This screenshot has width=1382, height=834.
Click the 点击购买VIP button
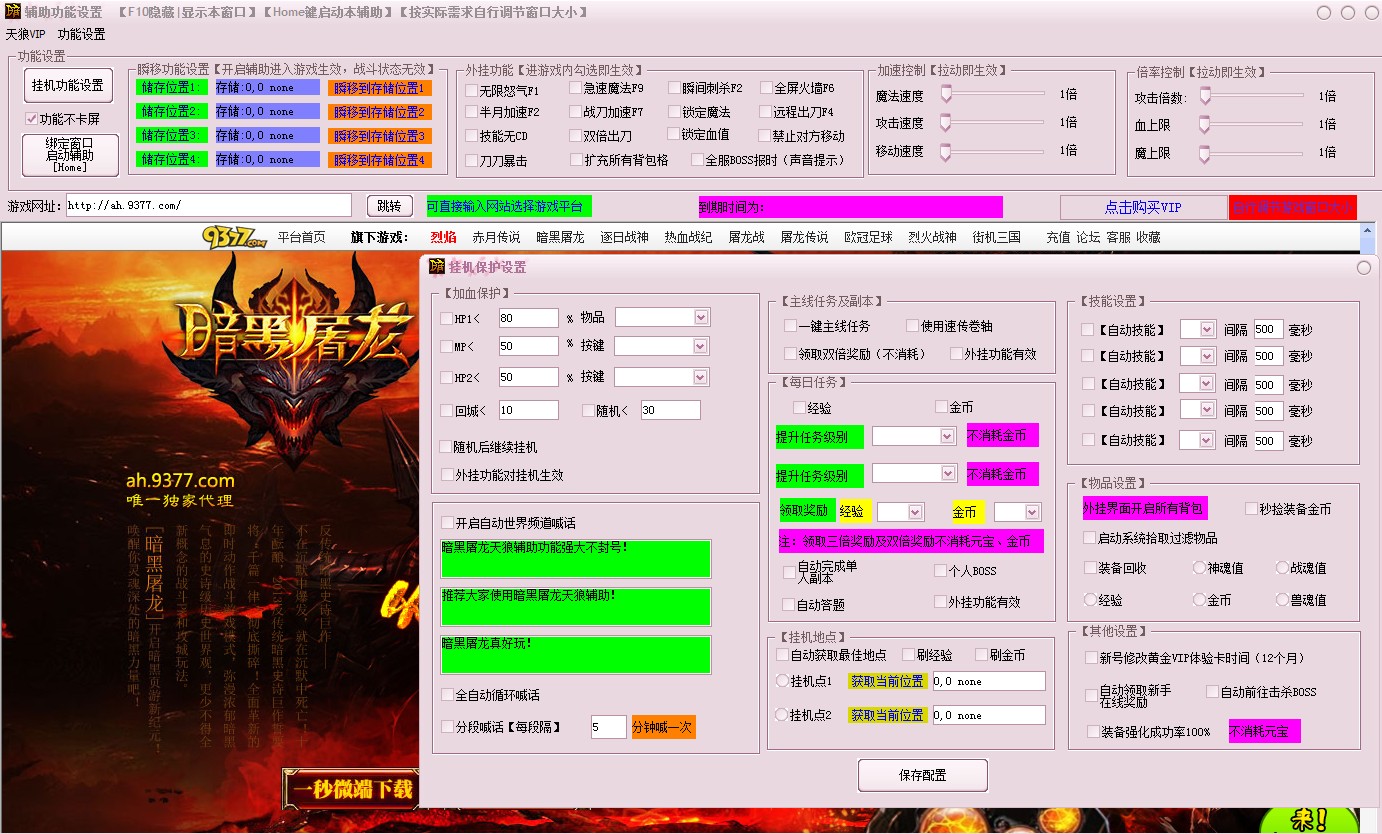tap(1143, 207)
